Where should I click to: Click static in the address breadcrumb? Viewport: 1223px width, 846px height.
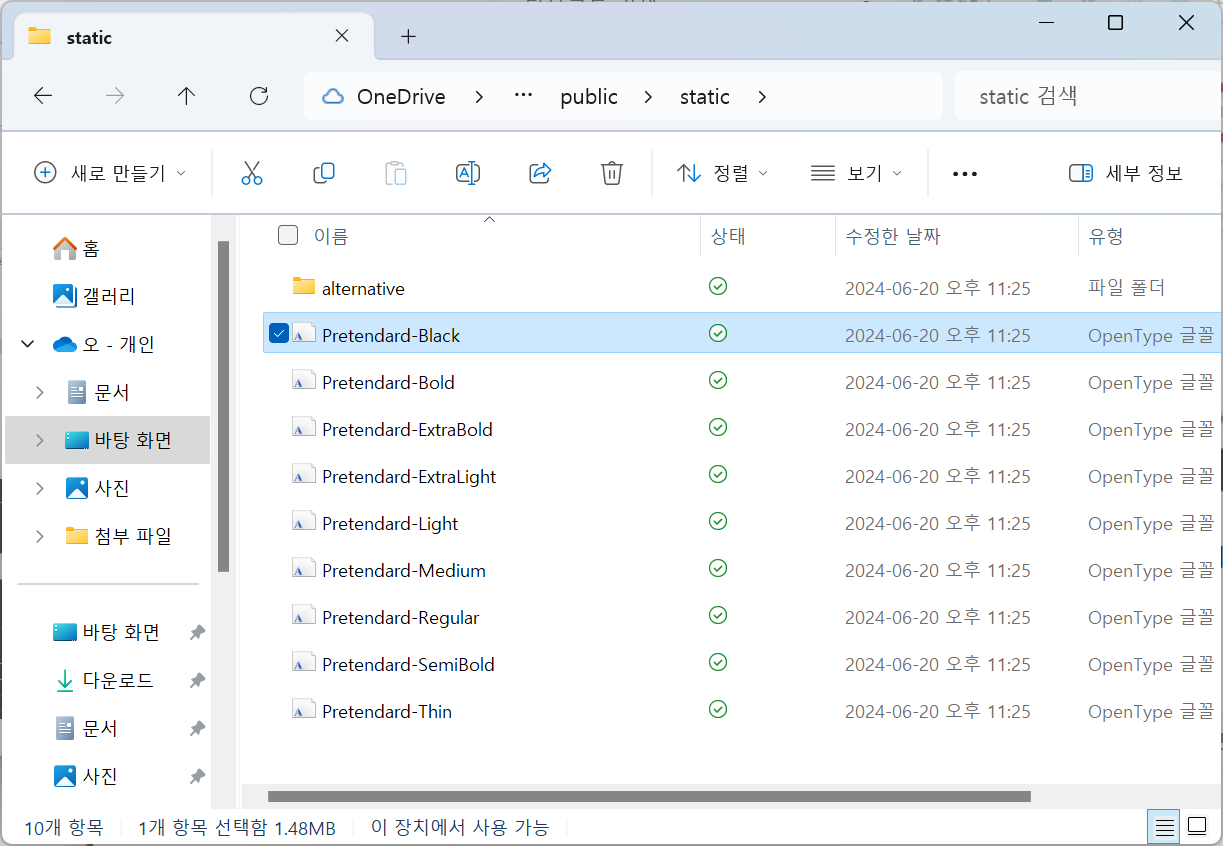705,97
